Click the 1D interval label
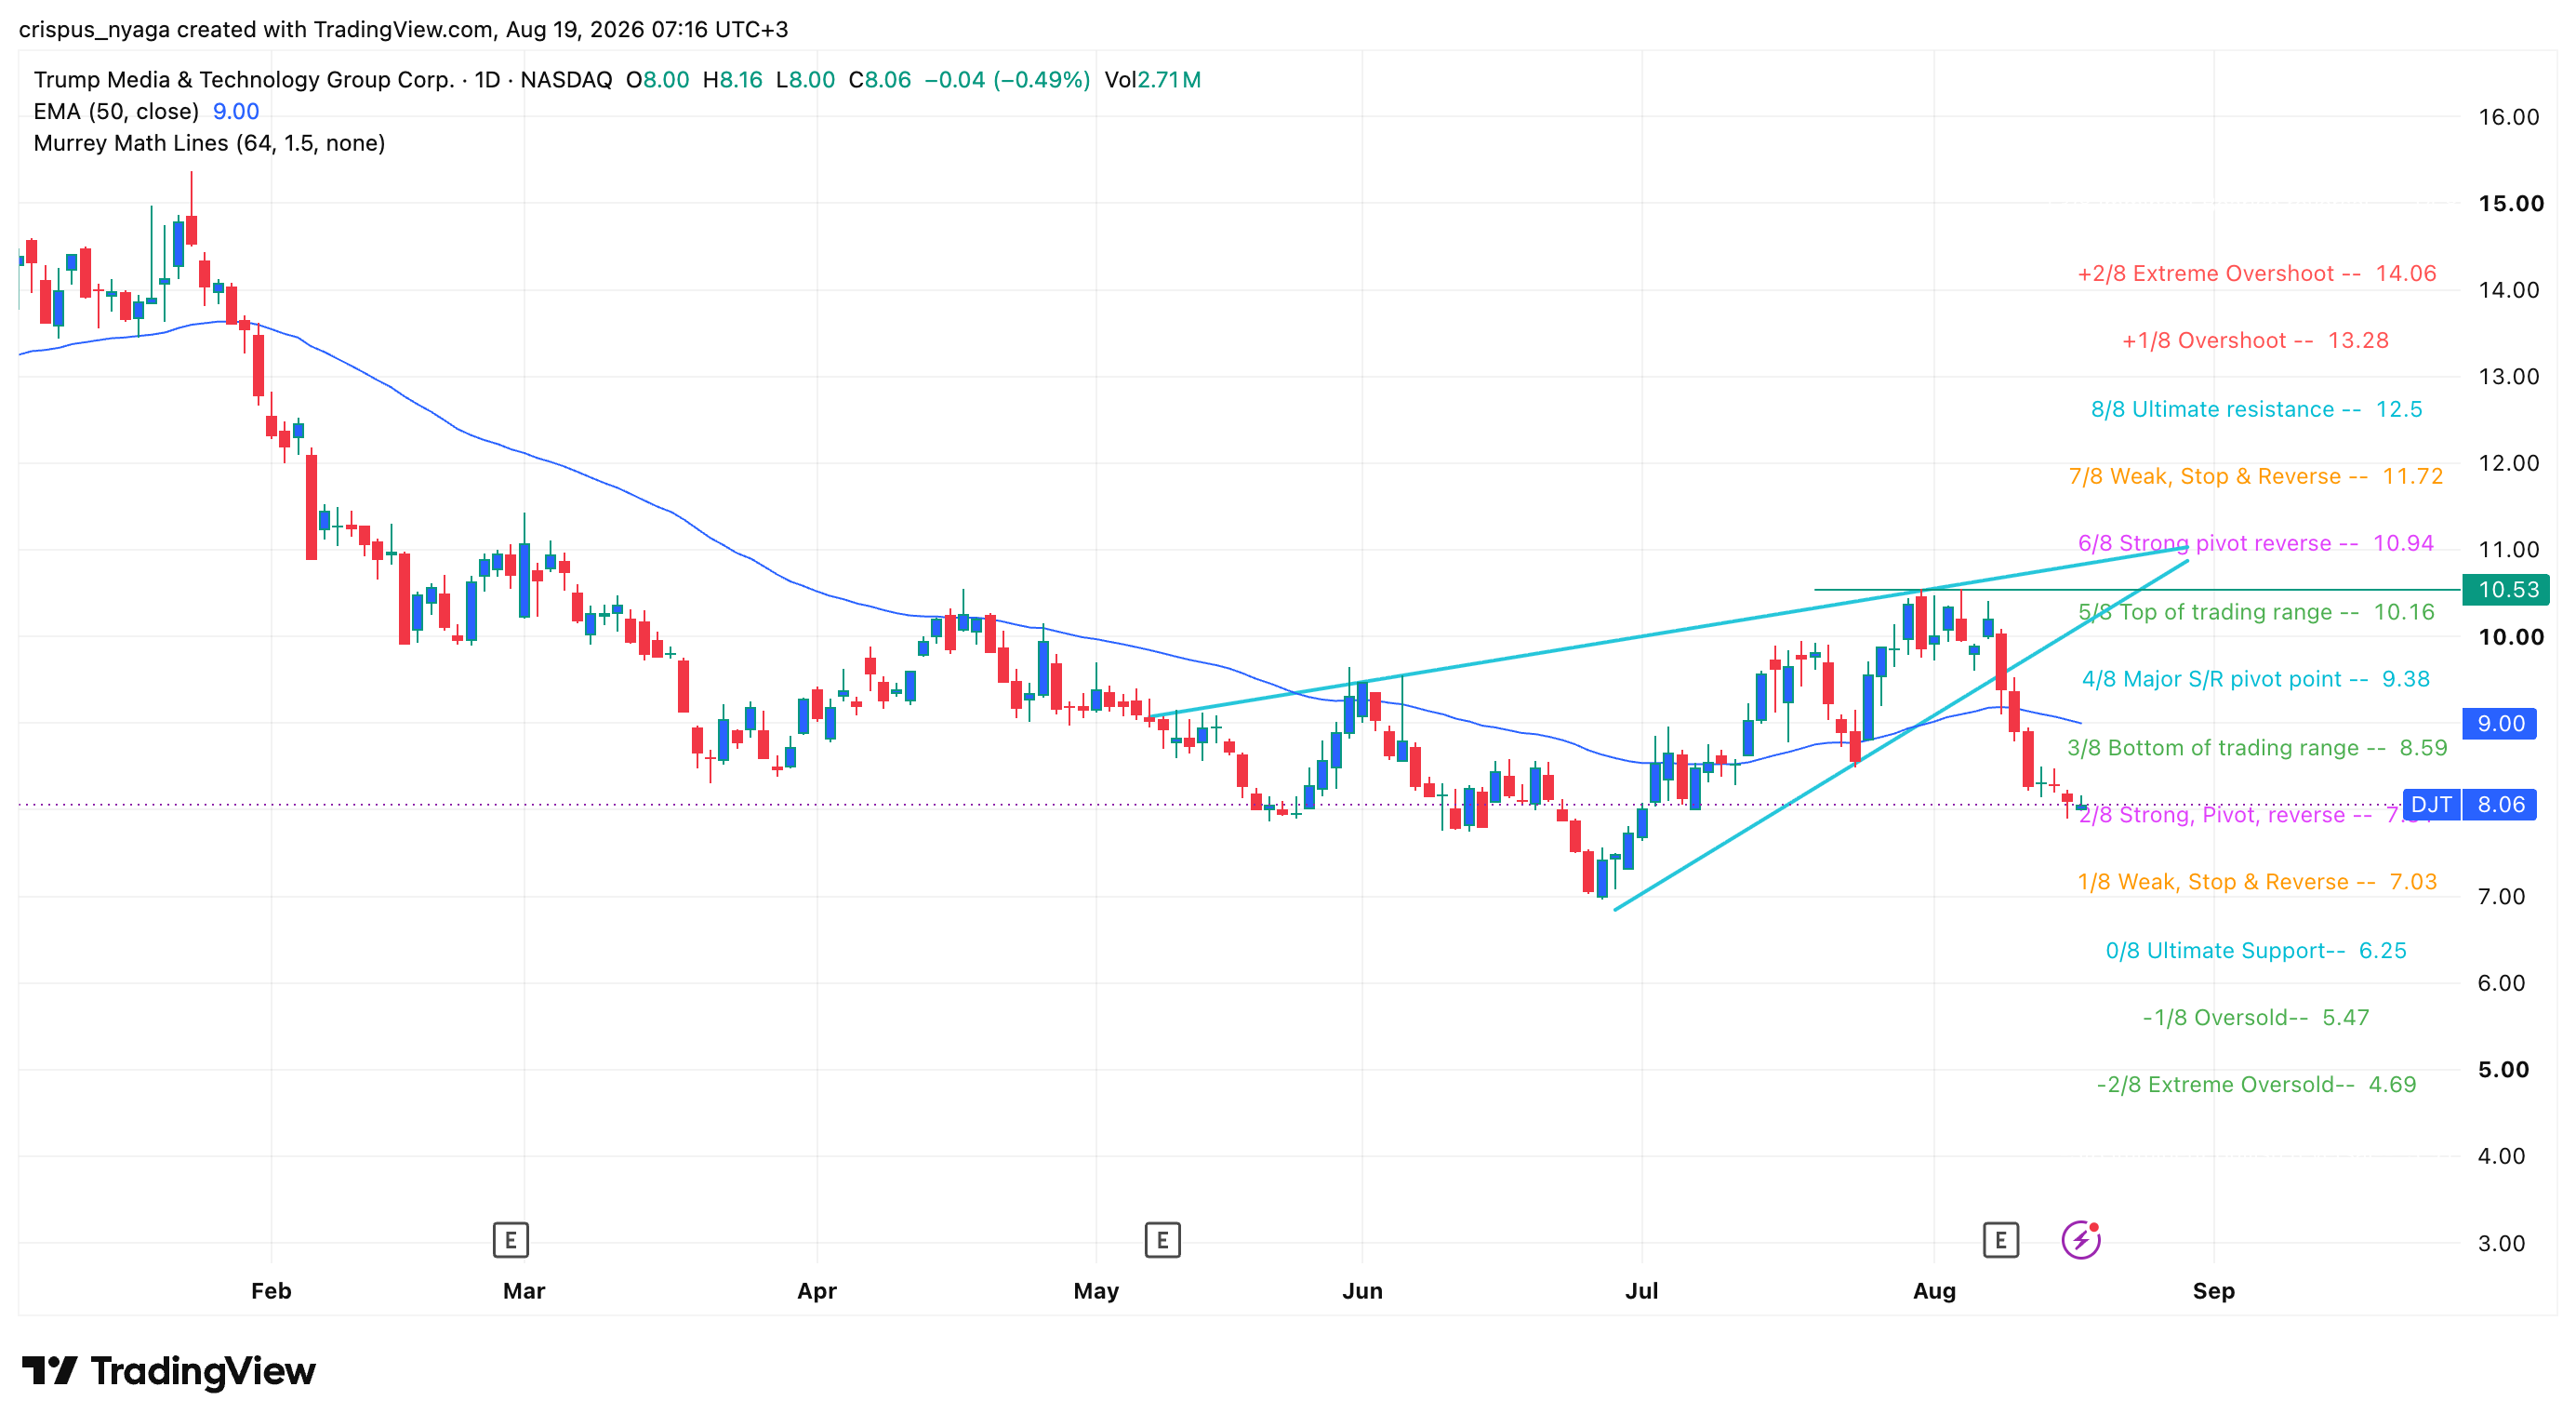This screenshot has width=2576, height=1427. pos(487,80)
